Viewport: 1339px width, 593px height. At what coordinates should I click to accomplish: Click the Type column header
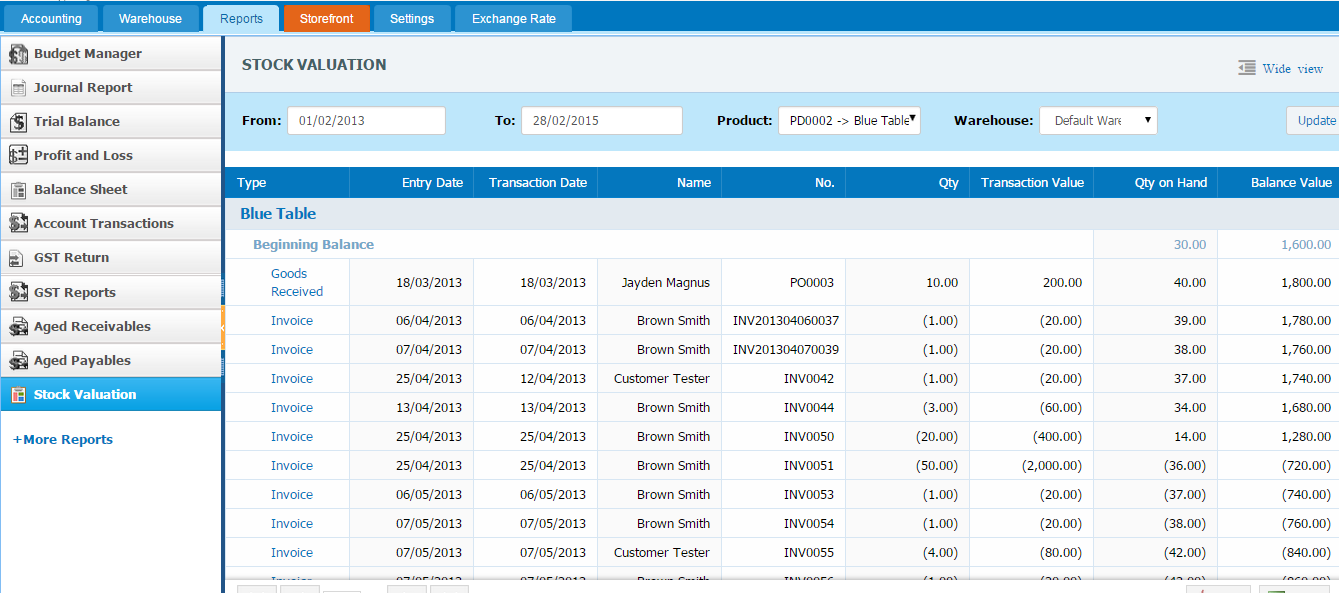[x=287, y=183]
